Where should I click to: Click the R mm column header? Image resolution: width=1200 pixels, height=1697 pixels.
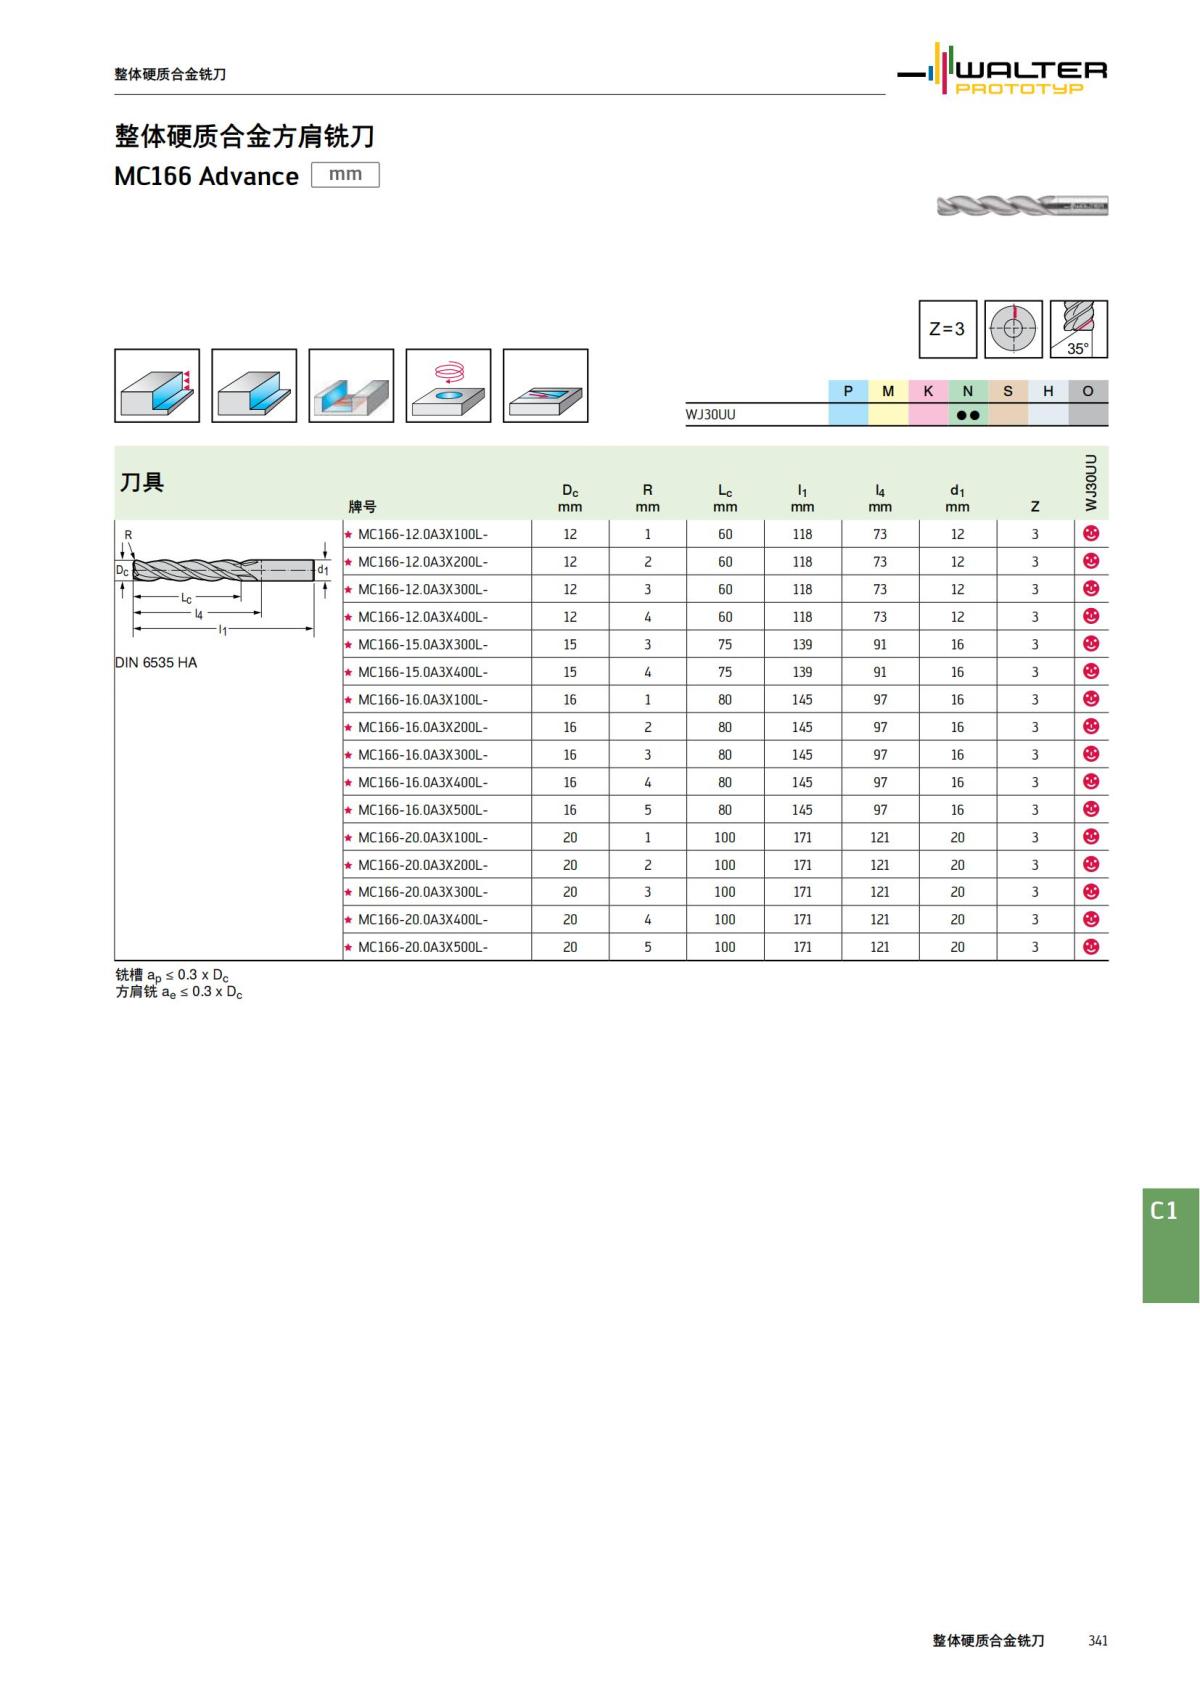(x=648, y=498)
